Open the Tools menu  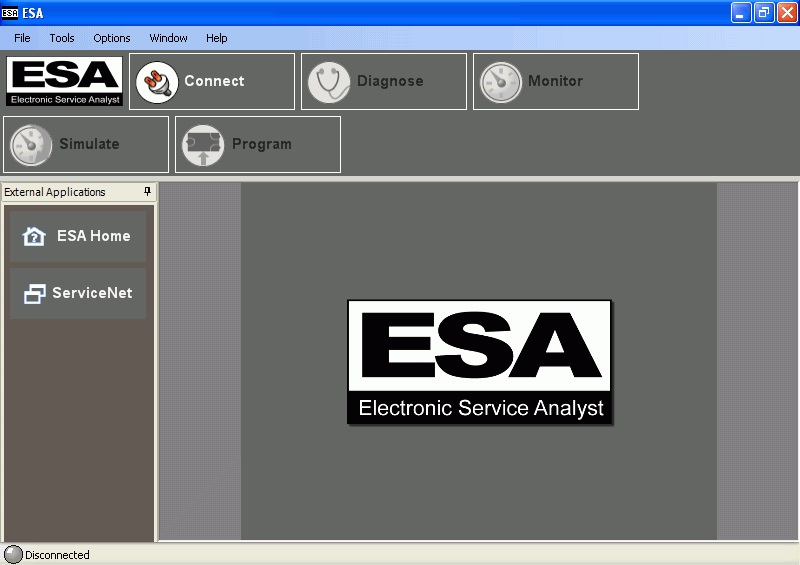62,38
